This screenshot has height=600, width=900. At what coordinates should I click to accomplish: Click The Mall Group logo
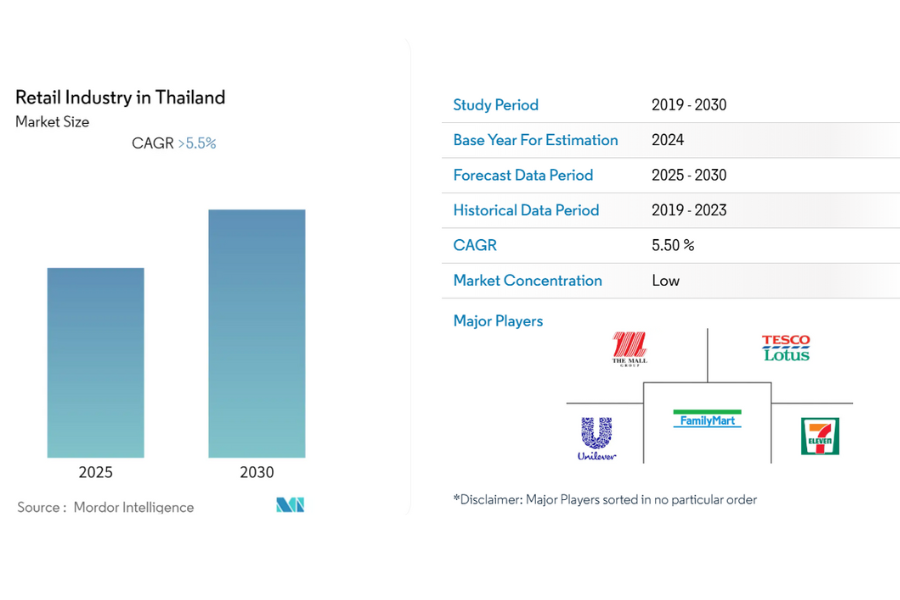pos(630,349)
